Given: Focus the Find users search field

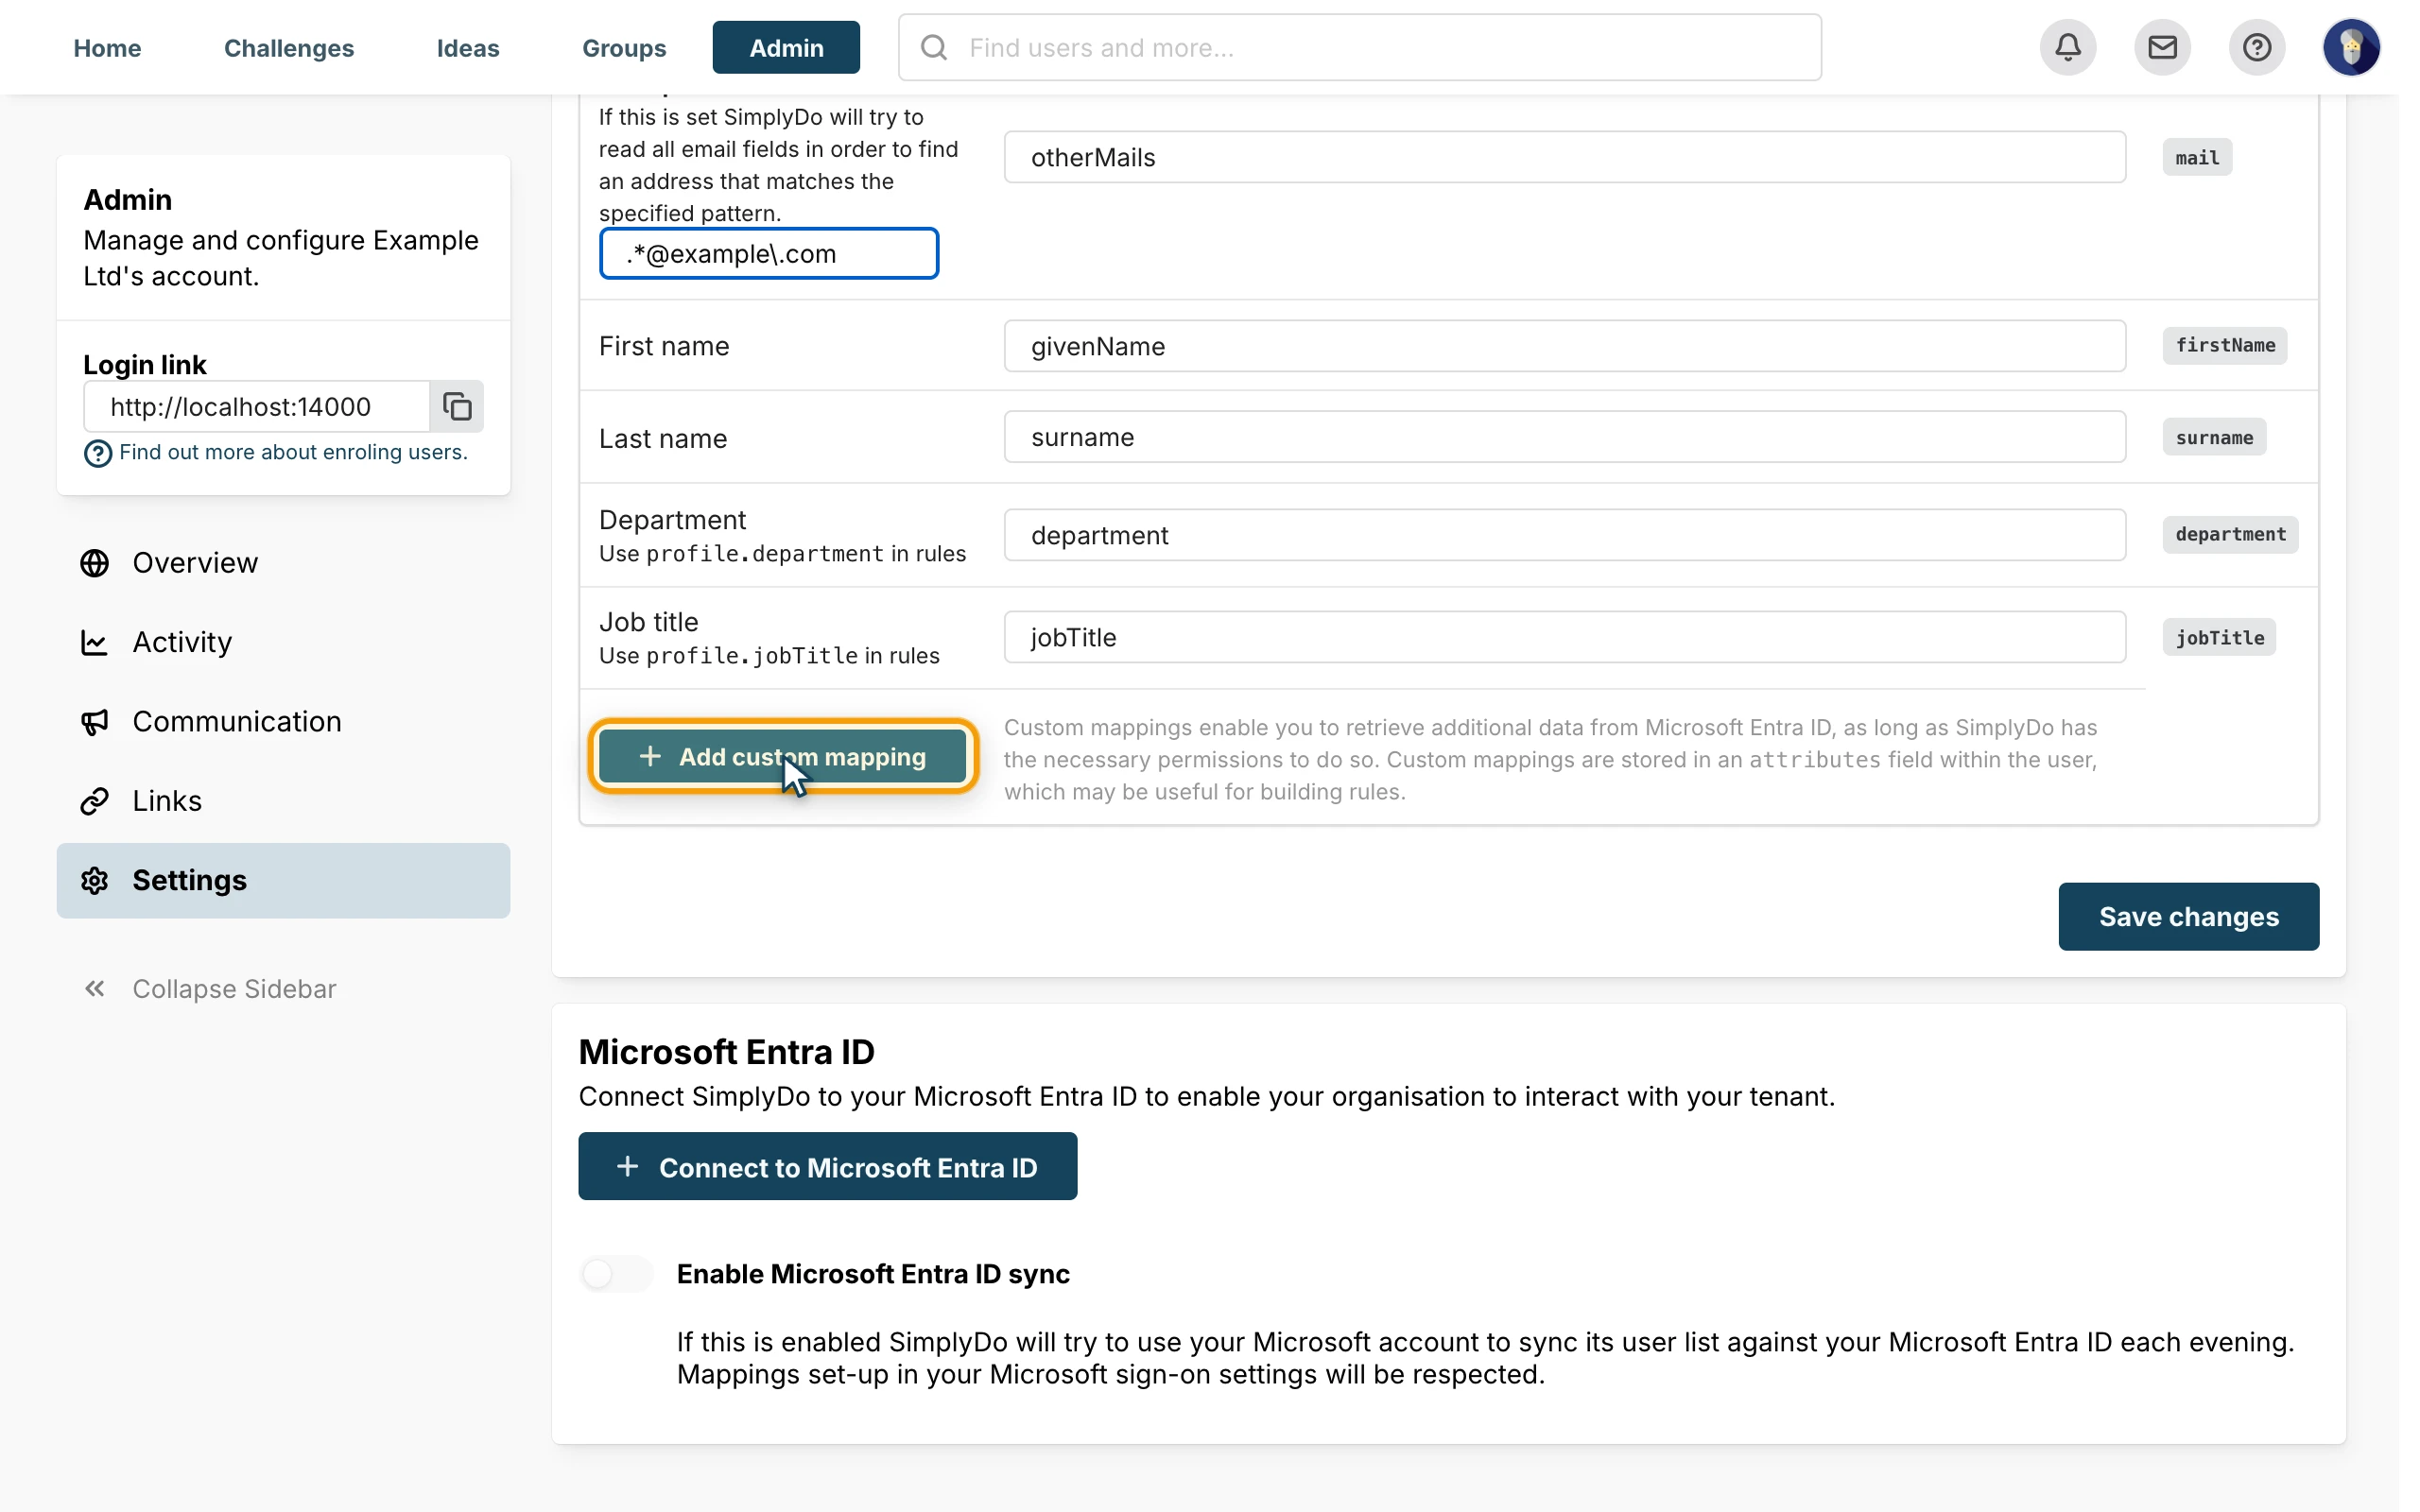Looking at the screenshot, I should pyautogui.click(x=1359, y=47).
